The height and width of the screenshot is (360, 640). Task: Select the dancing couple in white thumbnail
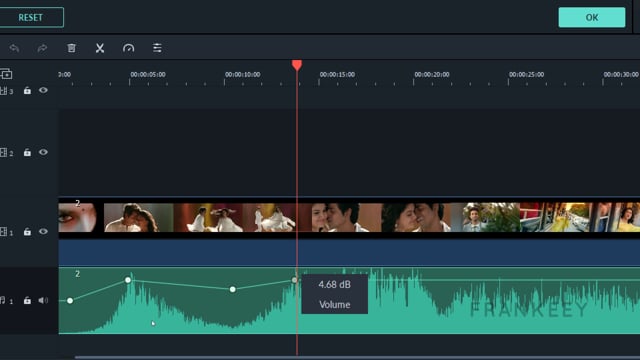208,218
